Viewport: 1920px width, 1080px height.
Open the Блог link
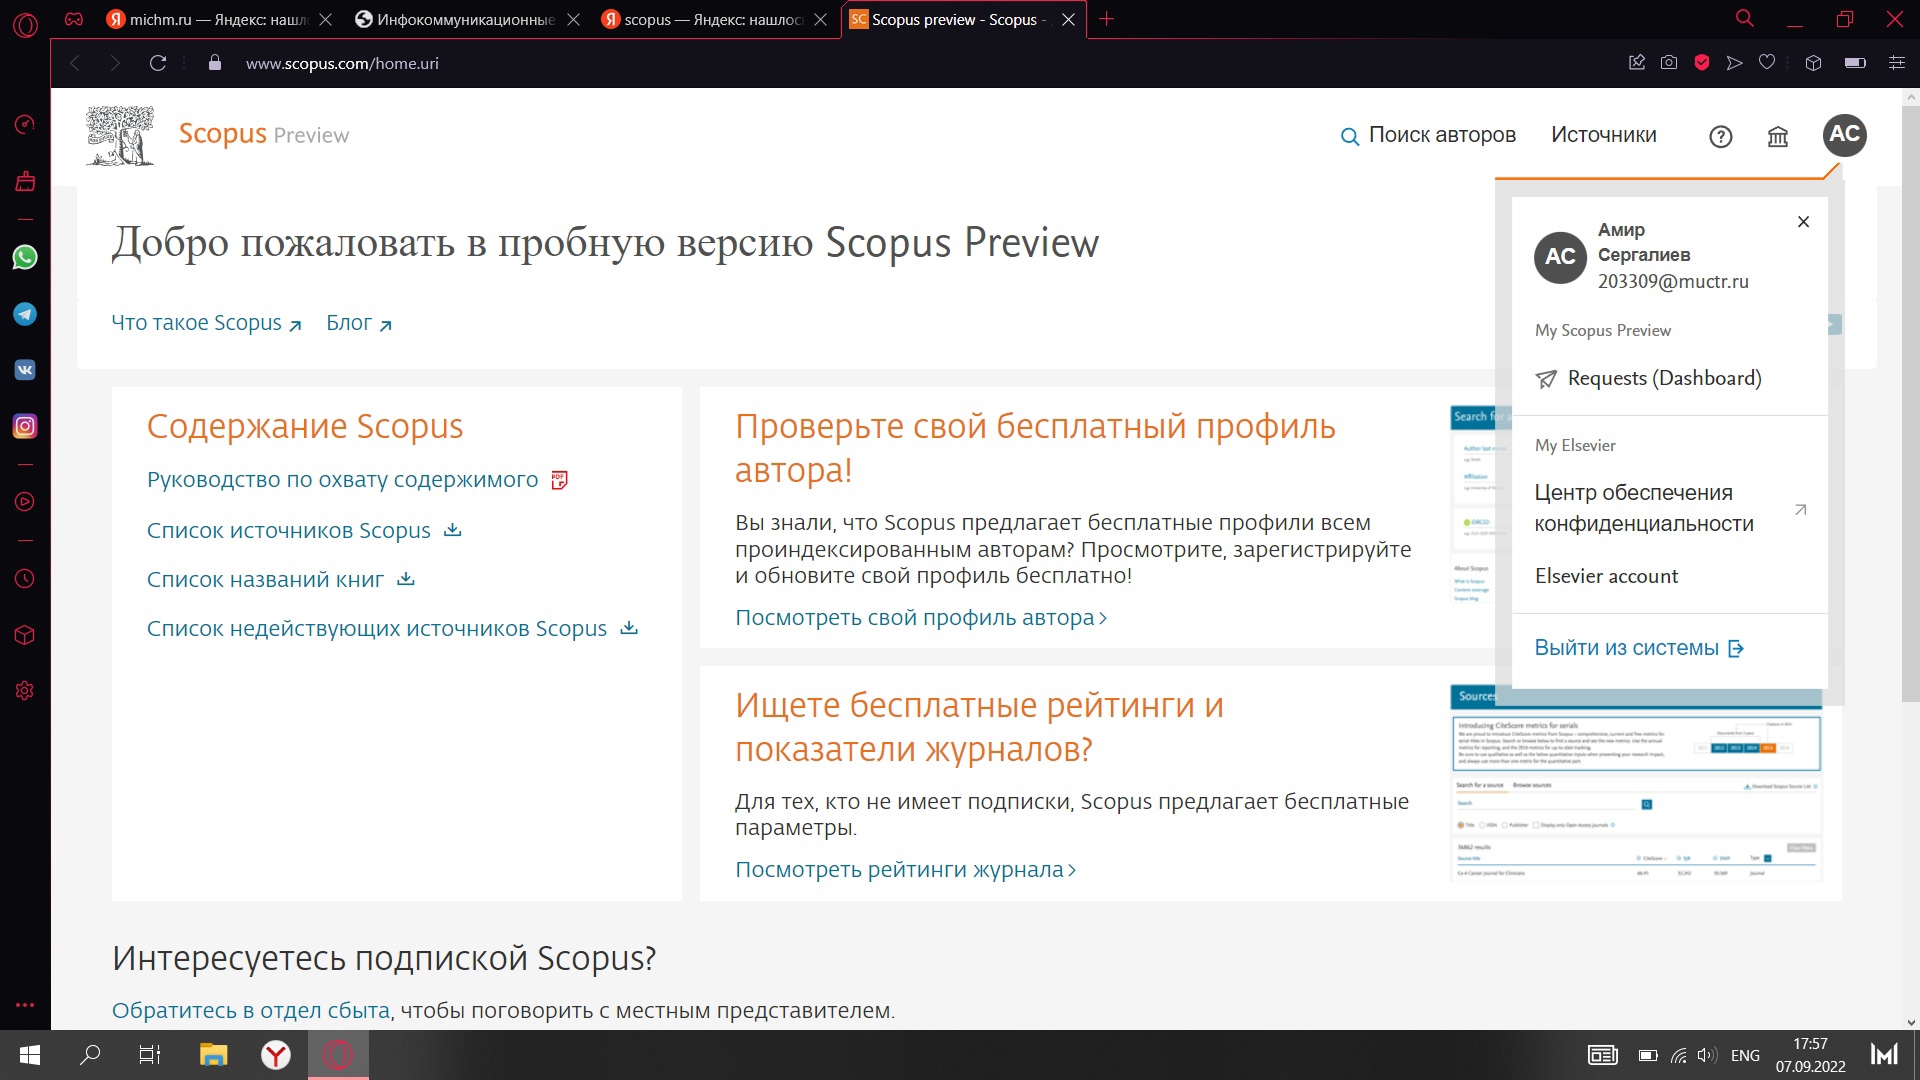tap(358, 323)
